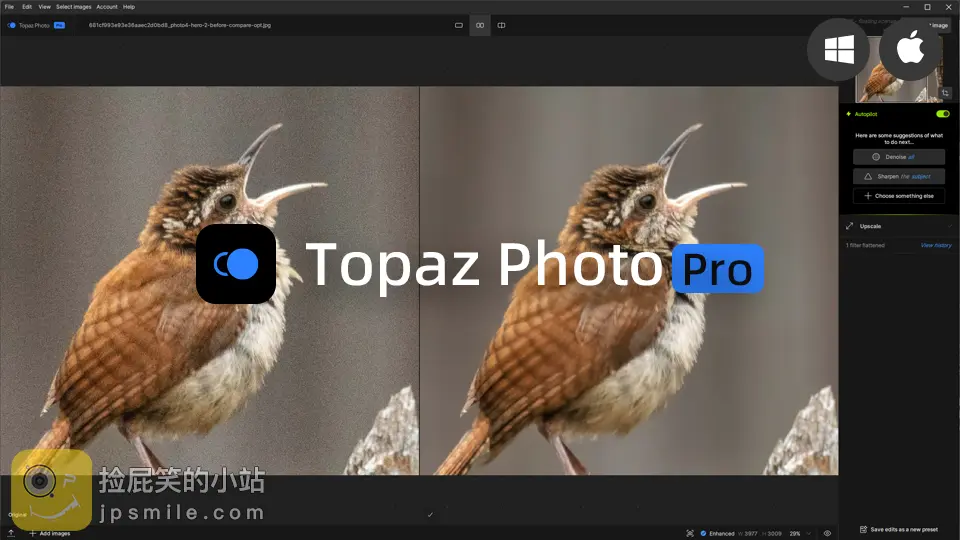Image resolution: width=960 pixels, height=540 pixels.
Task: Open the File menu
Action: click(9, 7)
